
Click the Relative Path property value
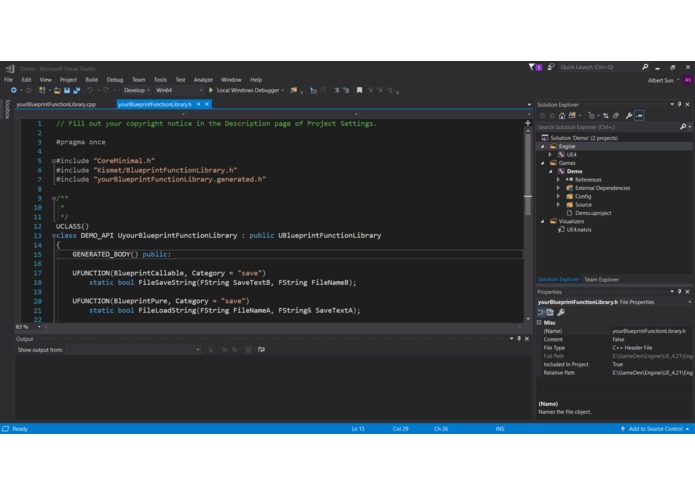click(x=652, y=373)
